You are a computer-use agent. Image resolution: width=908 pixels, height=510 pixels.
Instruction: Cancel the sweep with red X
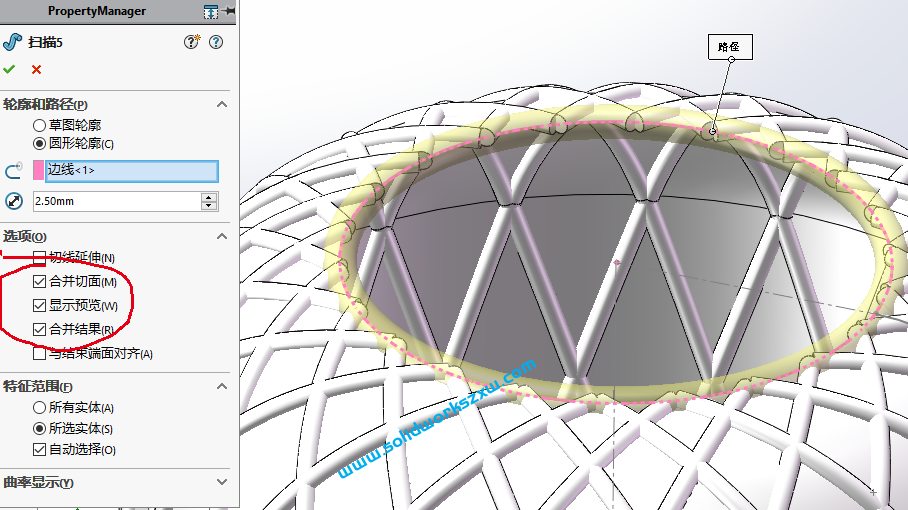tap(36, 69)
